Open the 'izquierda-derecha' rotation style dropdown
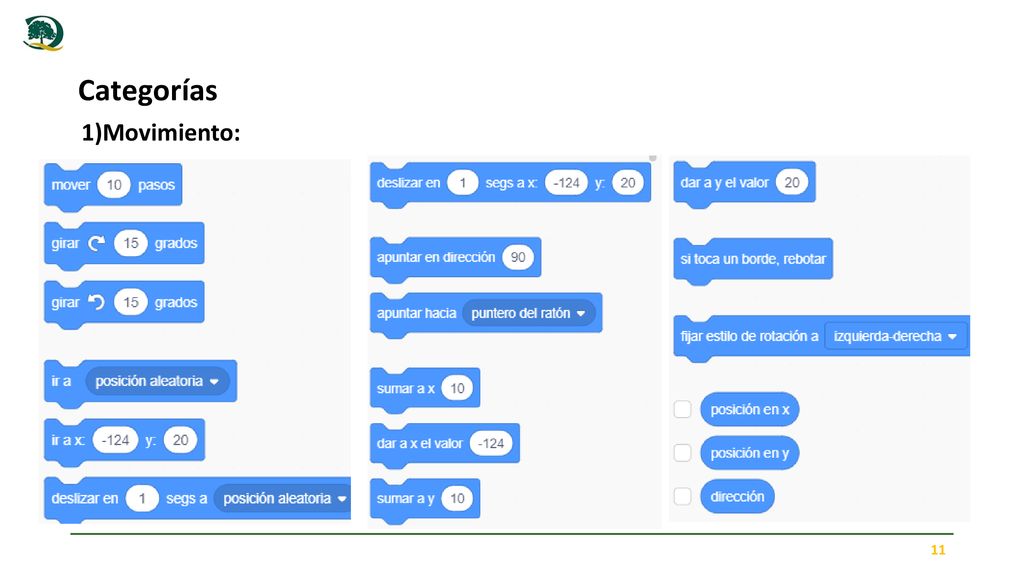Screen dimensions: 1024x576 click(895, 336)
